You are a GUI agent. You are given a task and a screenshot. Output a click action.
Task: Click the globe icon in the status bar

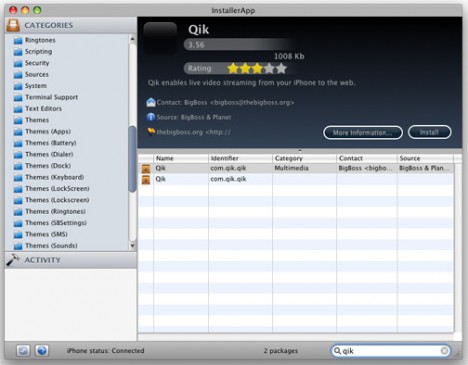(x=42, y=351)
